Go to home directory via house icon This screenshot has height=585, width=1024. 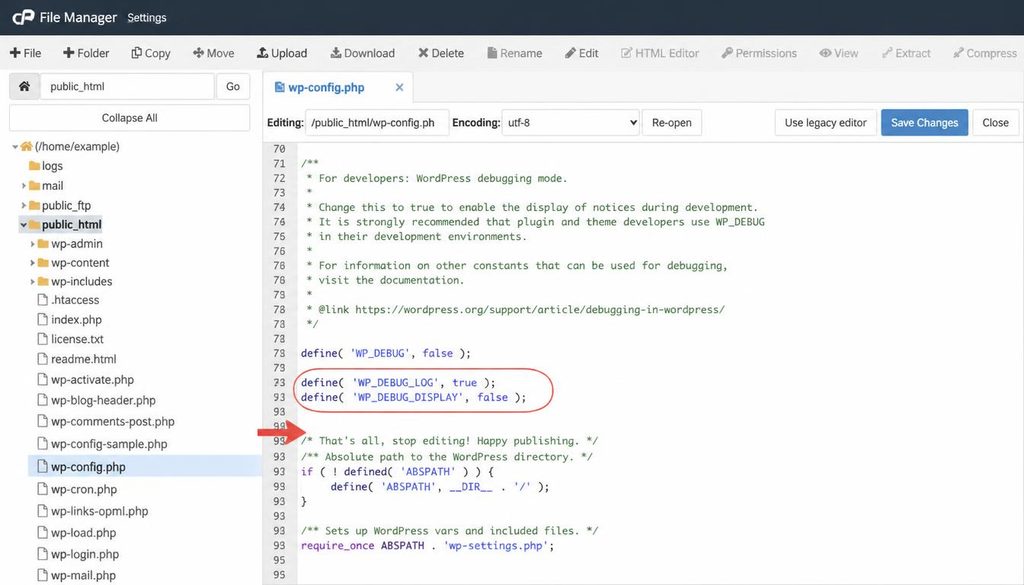24,86
